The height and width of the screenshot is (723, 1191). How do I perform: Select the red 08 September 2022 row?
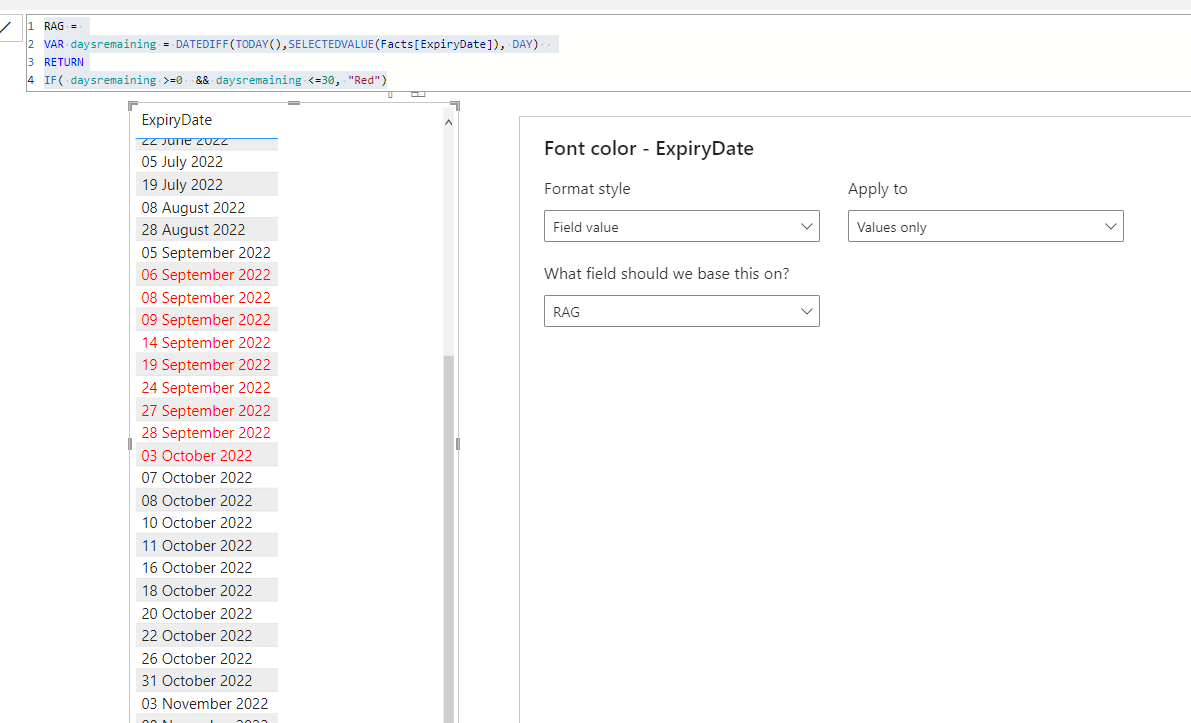[207, 298]
